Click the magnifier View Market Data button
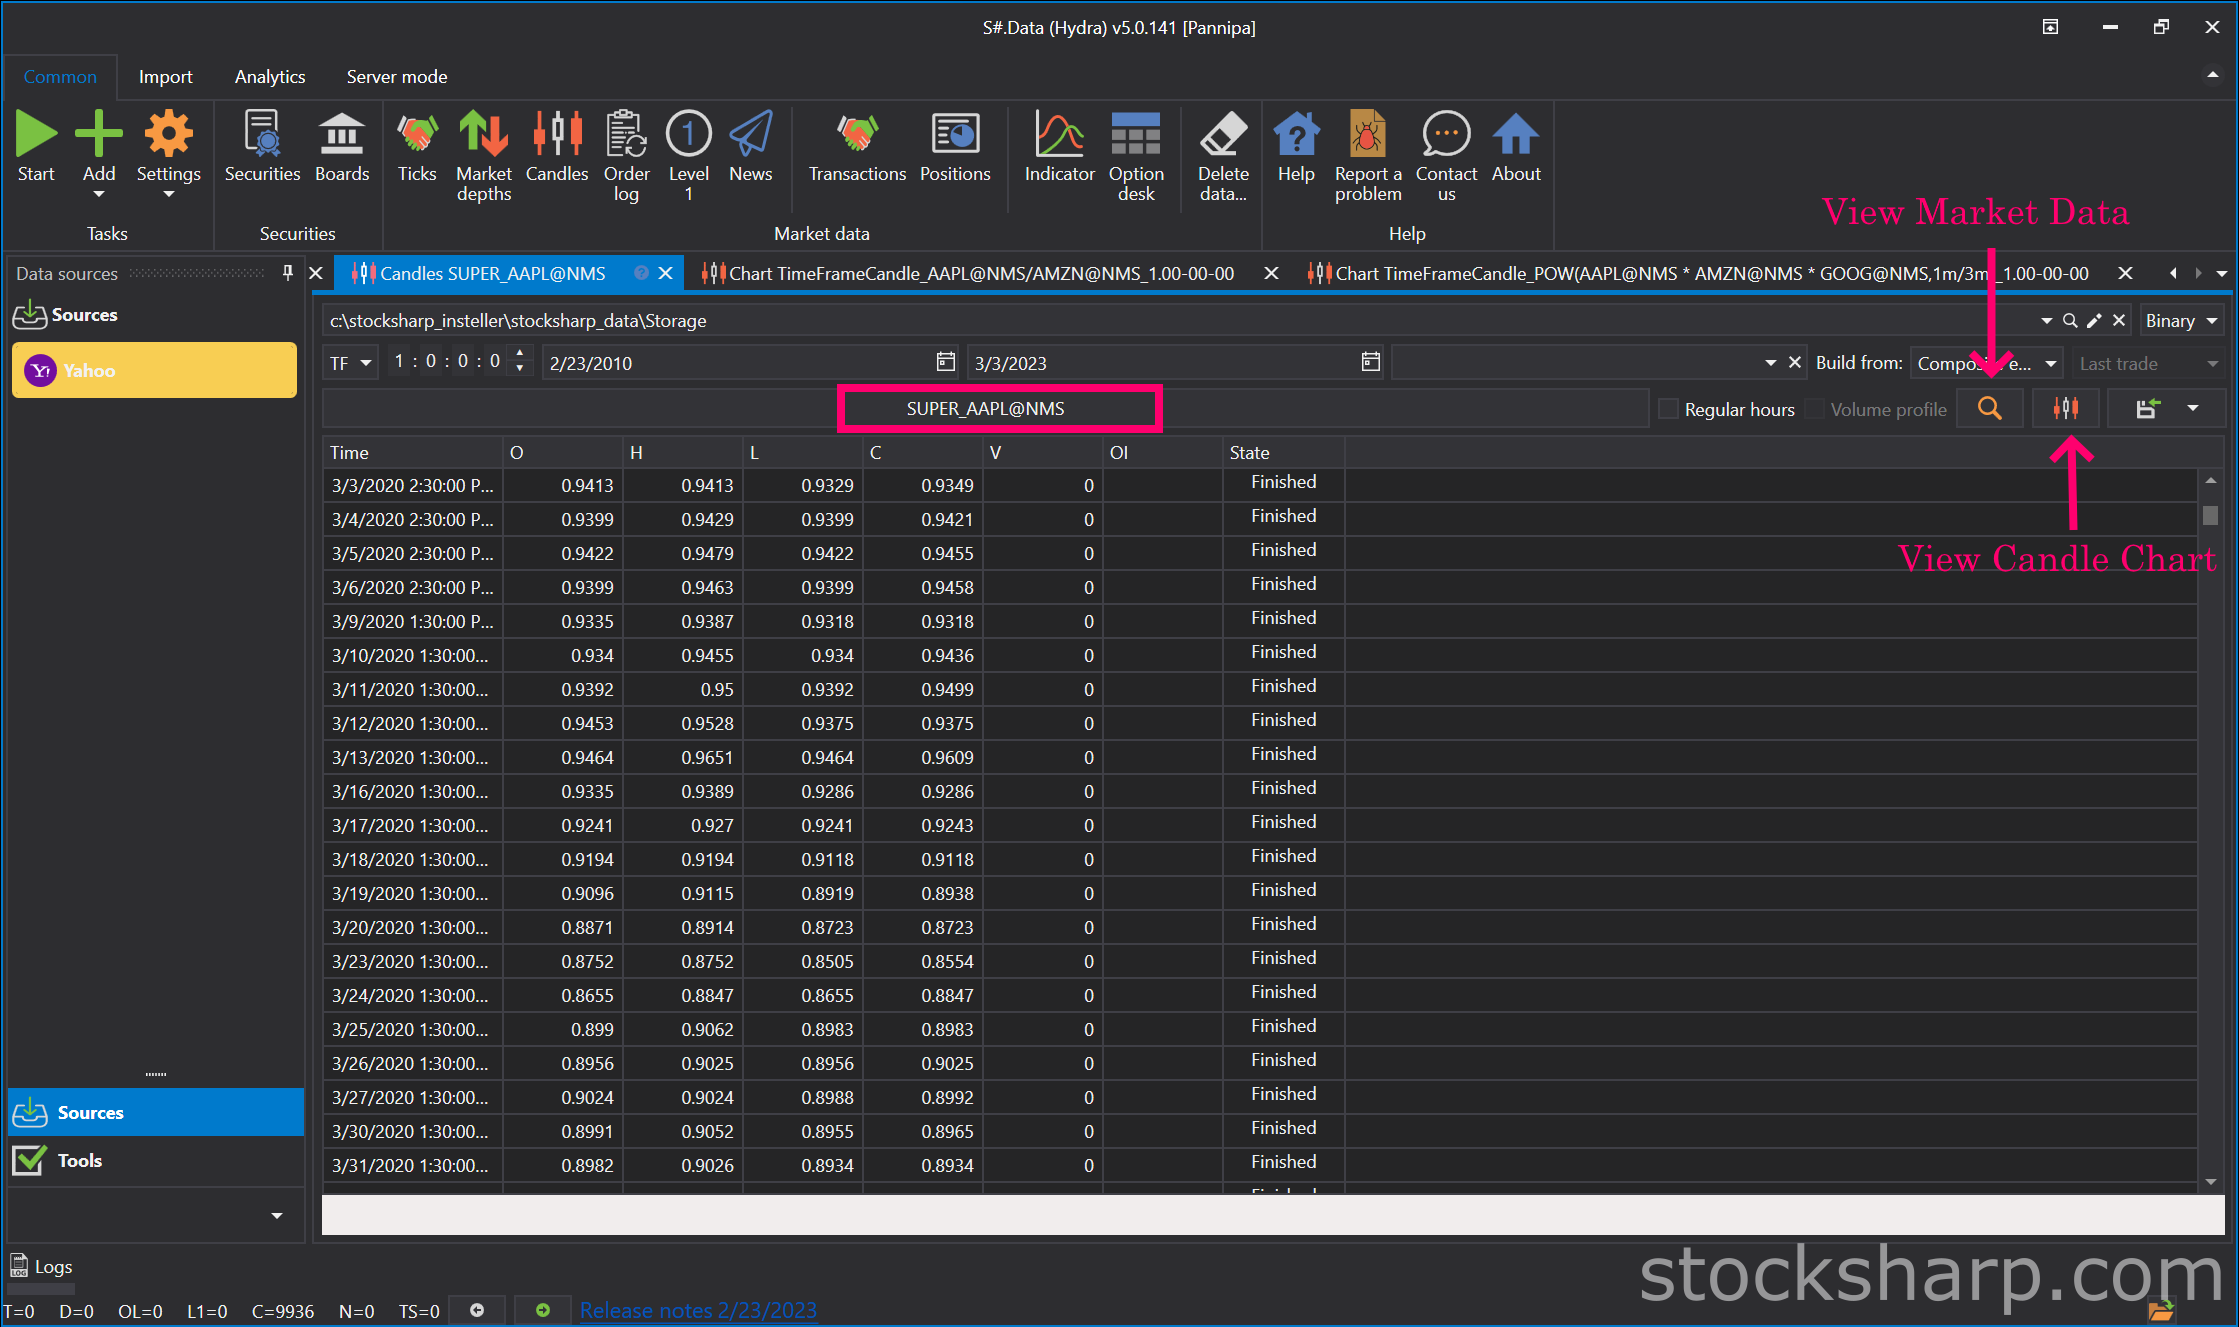Image resolution: width=2239 pixels, height=1327 pixels. point(1989,409)
